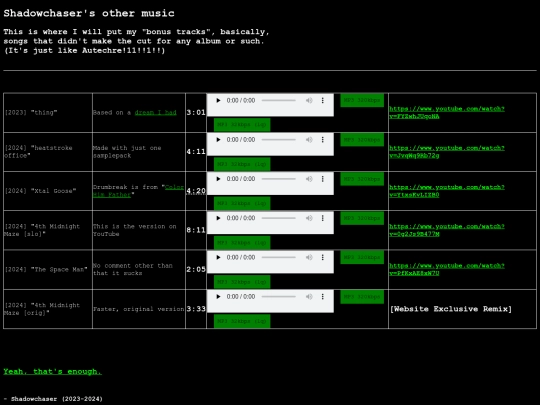The height and width of the screenshot is (405, 540).
Task: Download MP3 320kbps of "heatstroke office"
Action: (362, 139)
